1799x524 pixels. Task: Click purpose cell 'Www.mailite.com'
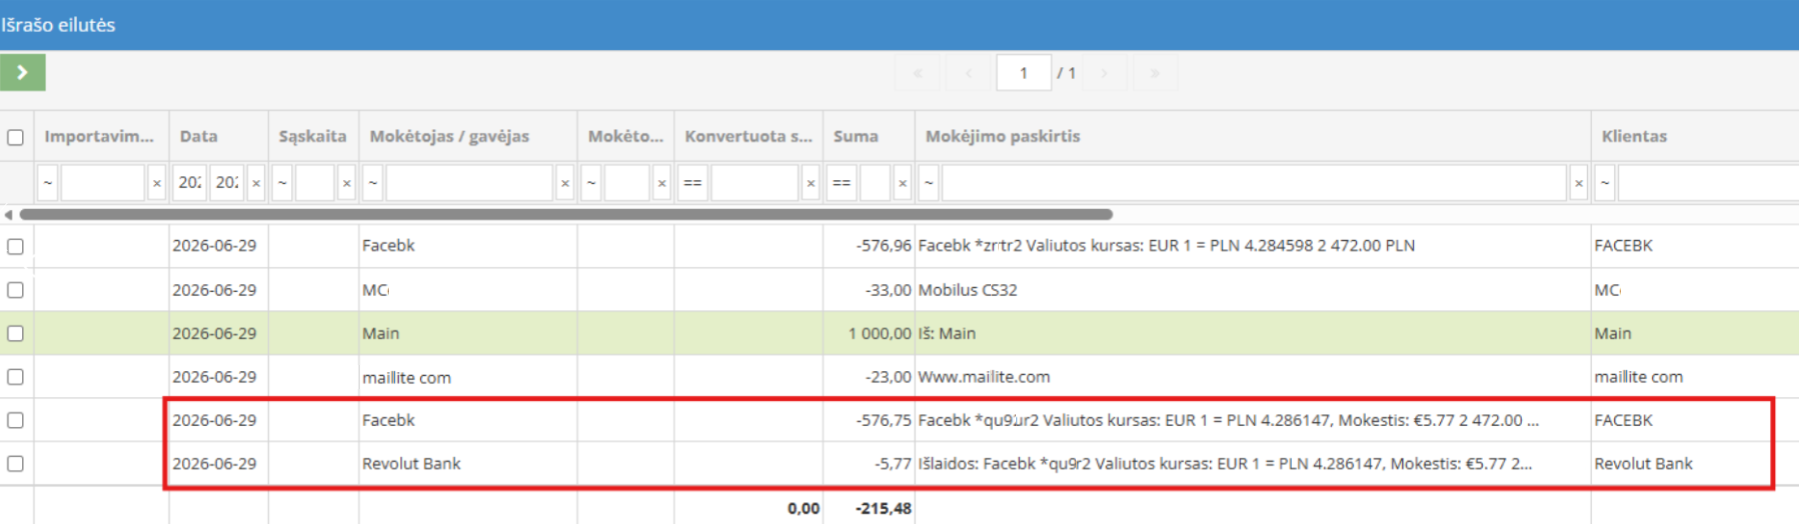(984, 377)
